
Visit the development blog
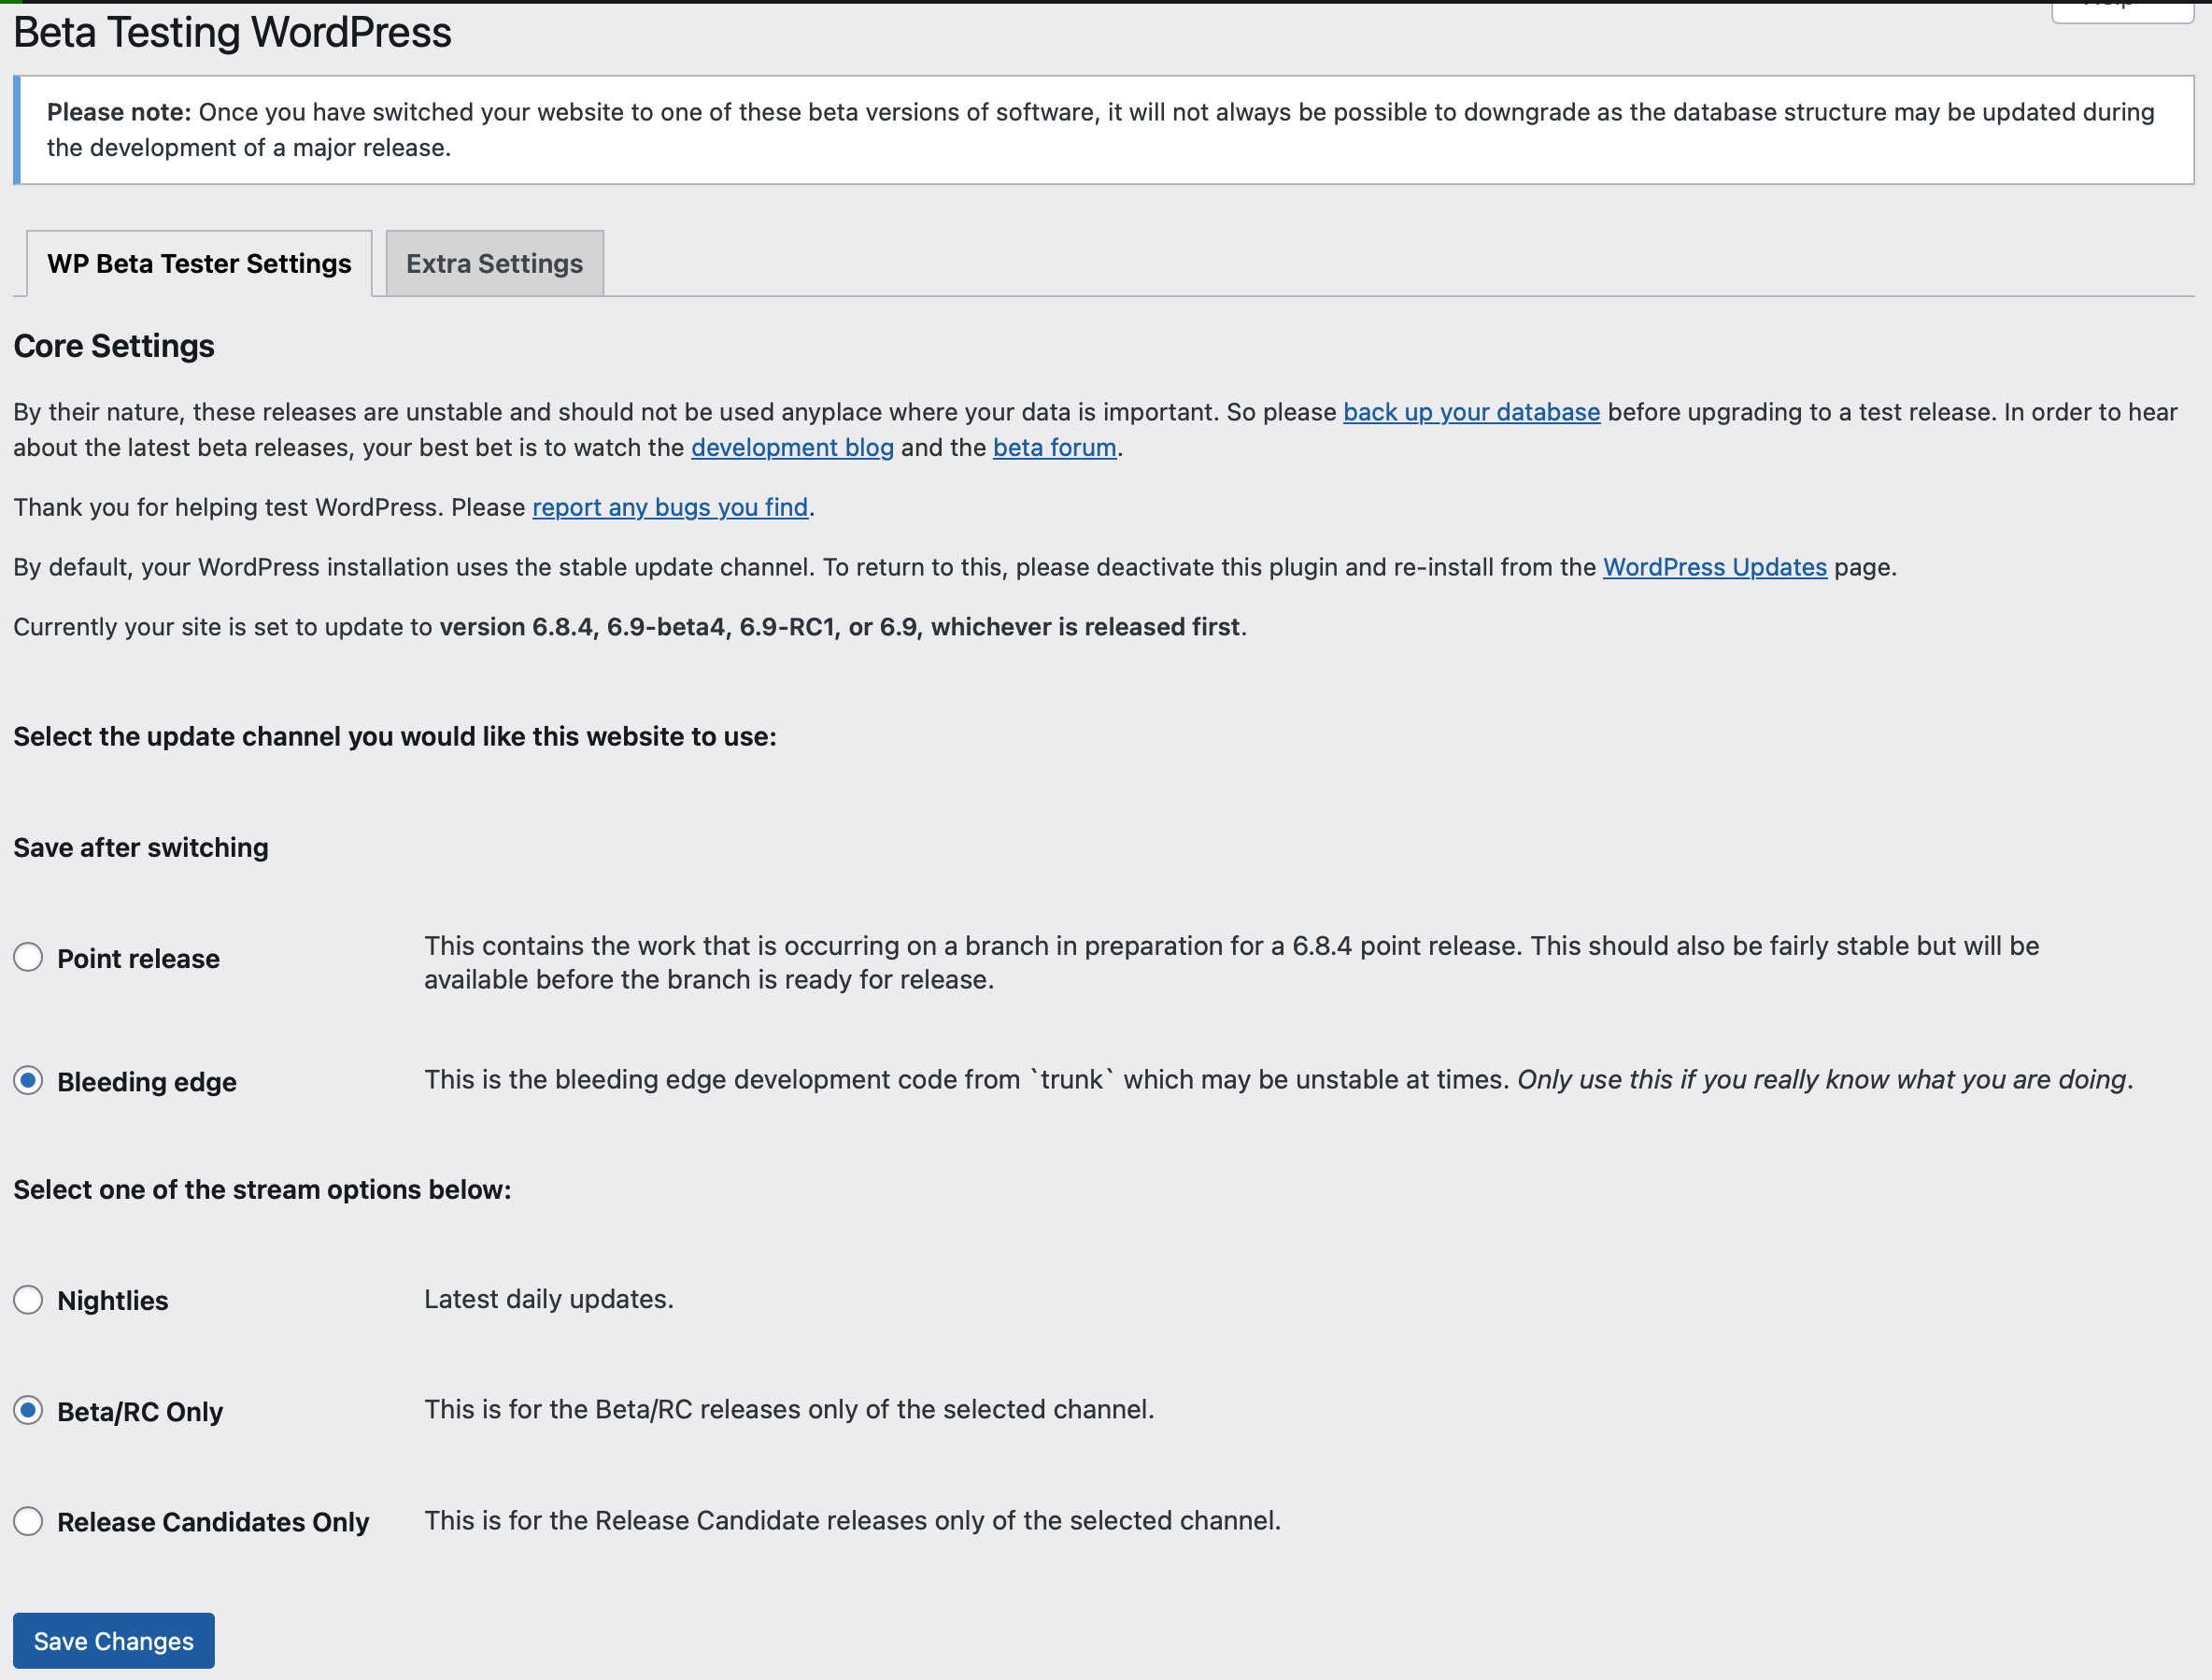tap(791, 447)
